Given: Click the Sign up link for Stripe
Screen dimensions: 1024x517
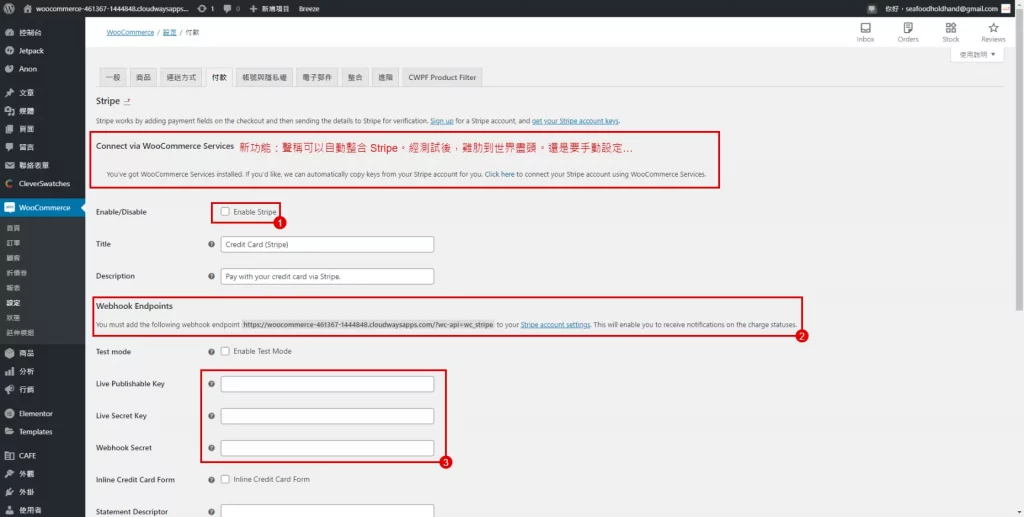Looking at the screenshot, I should coord(442,121).
